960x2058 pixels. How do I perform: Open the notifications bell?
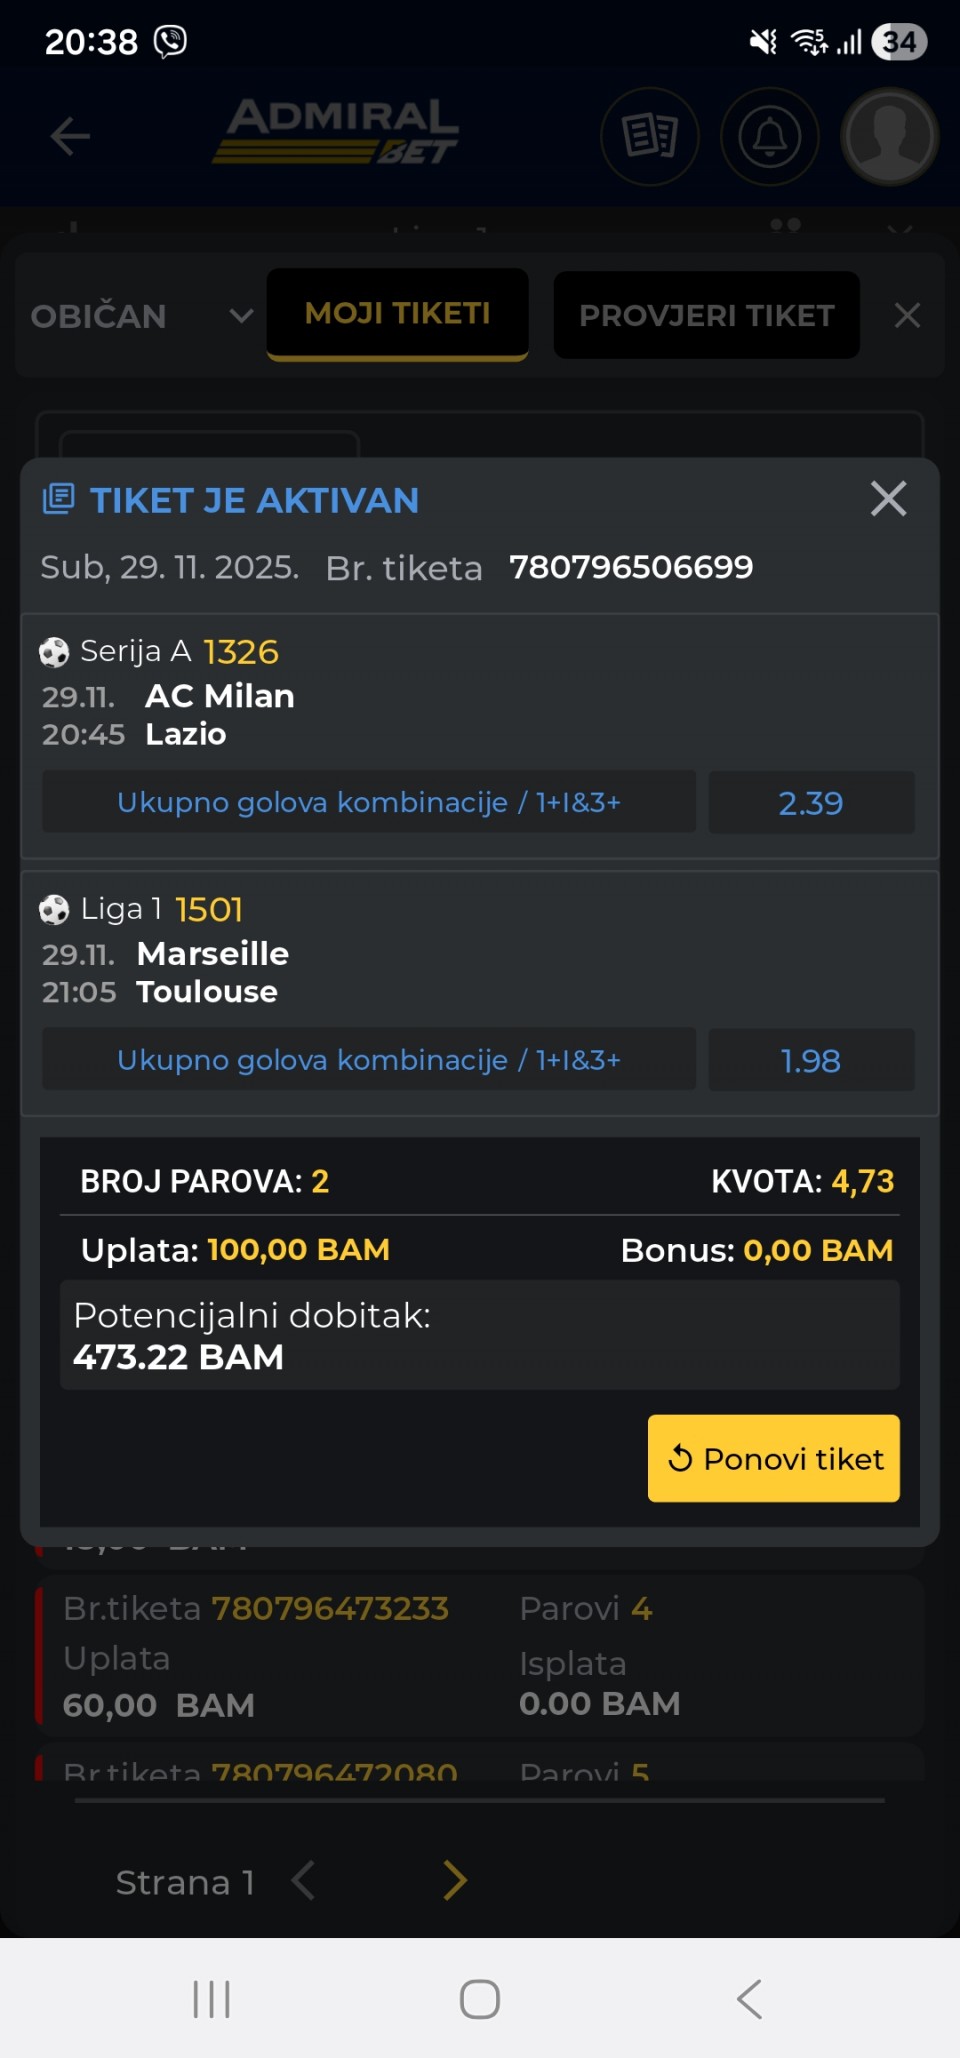(x=769, y=137)
